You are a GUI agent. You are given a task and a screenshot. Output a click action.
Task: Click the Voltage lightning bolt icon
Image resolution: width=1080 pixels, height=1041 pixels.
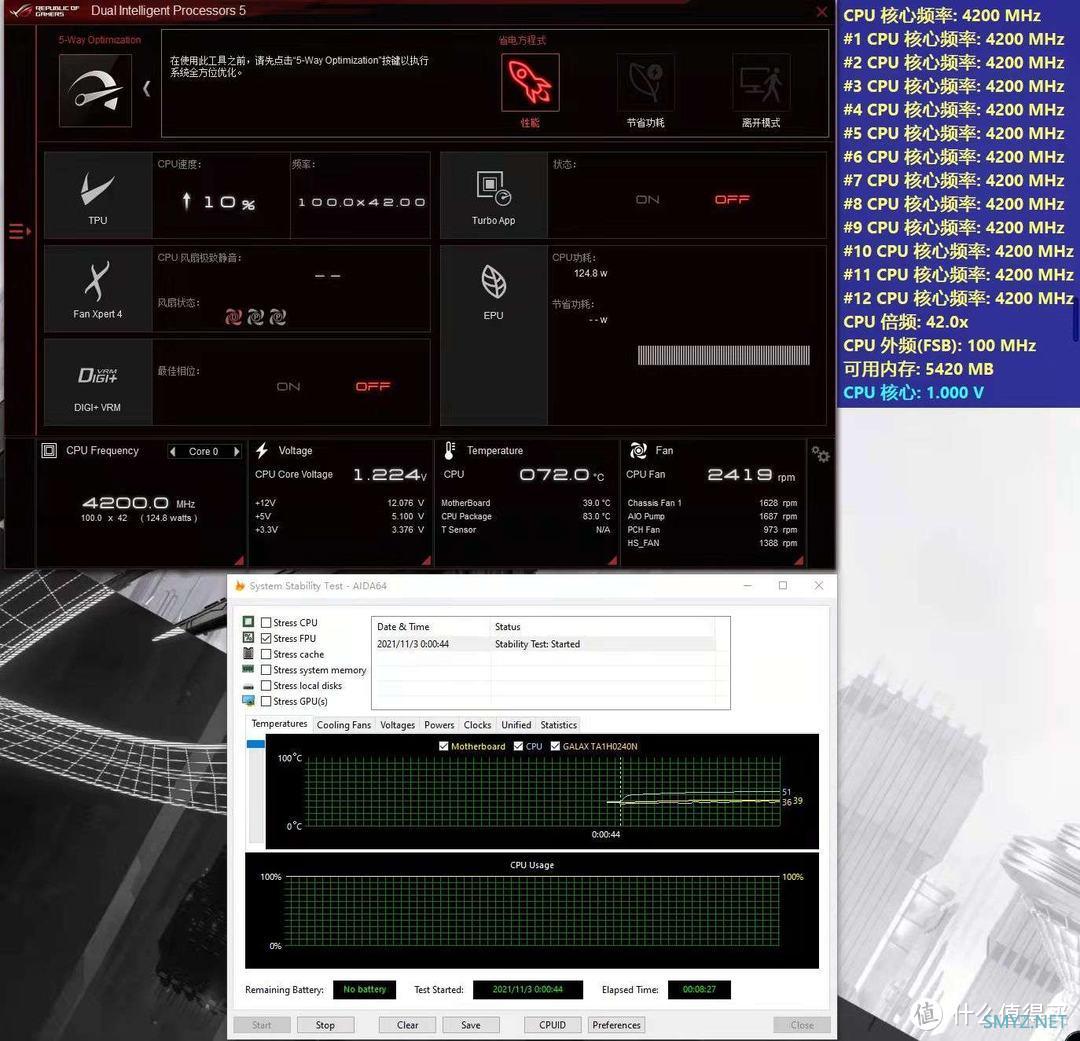tap(262, 451)
